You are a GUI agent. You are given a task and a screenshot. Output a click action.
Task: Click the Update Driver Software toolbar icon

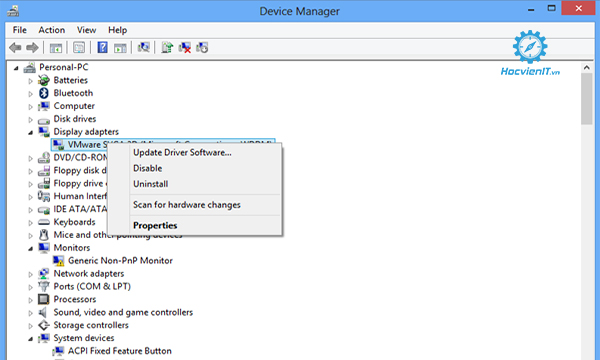[x=167, y=47]
